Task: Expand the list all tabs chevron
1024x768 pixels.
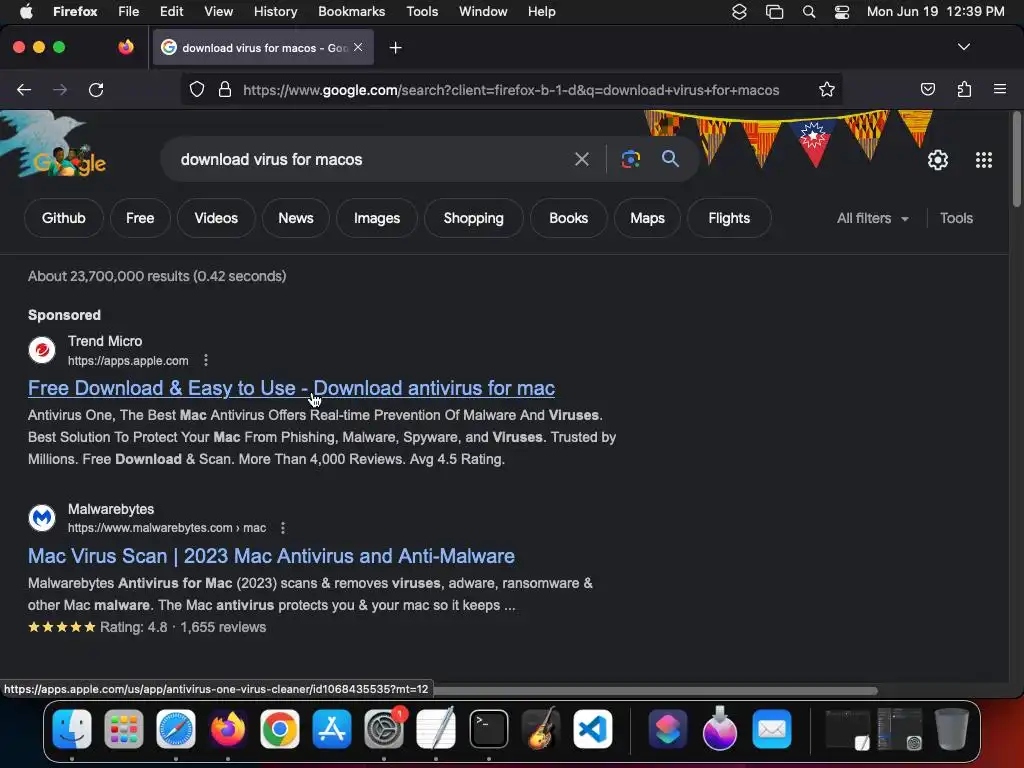Action: (x=964, y=47)
